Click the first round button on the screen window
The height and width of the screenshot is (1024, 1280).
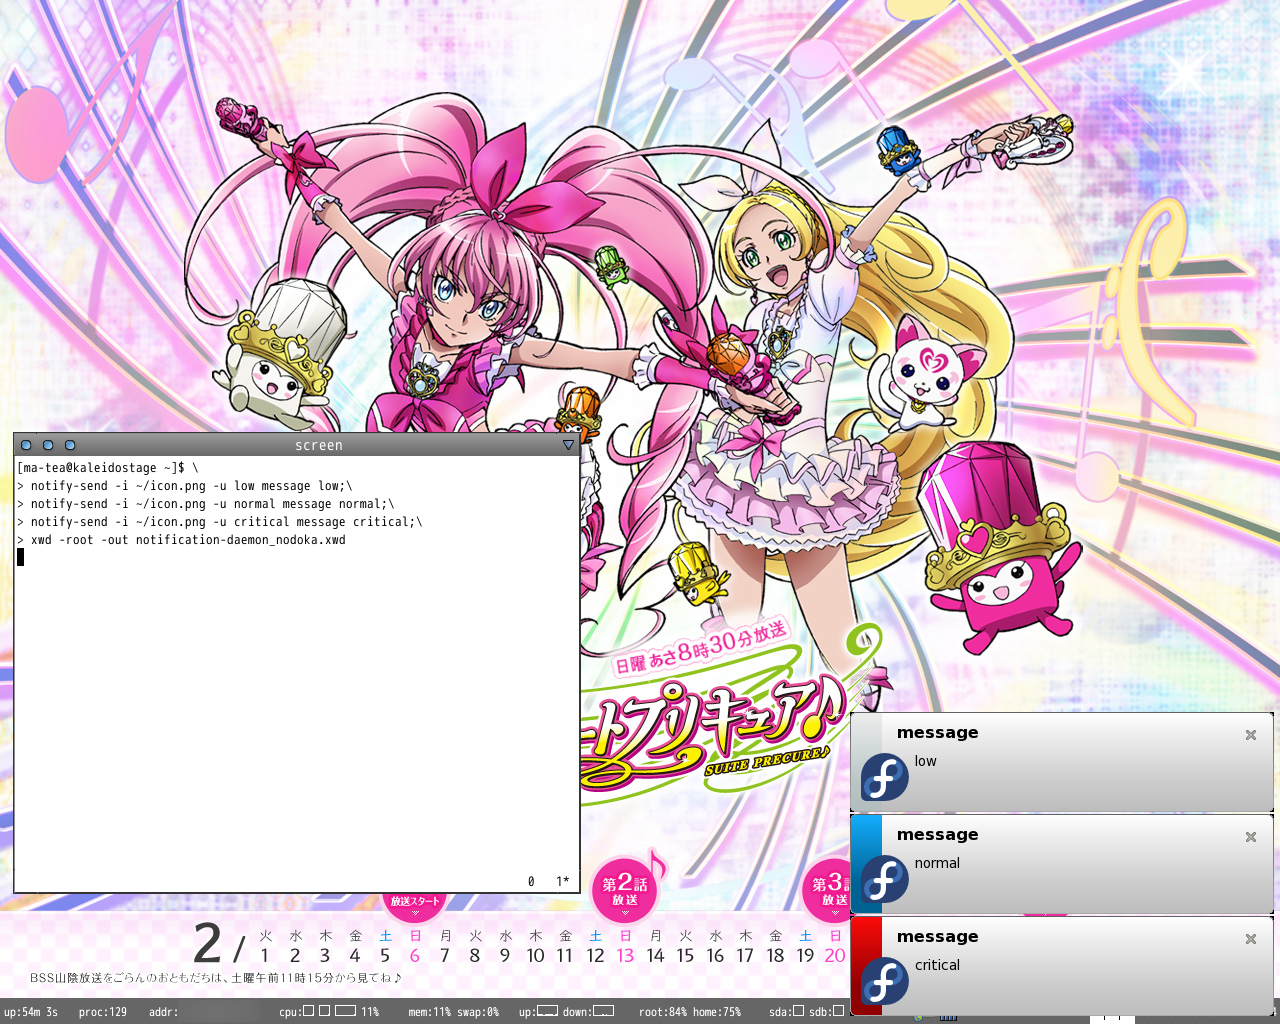pos(26,445)
